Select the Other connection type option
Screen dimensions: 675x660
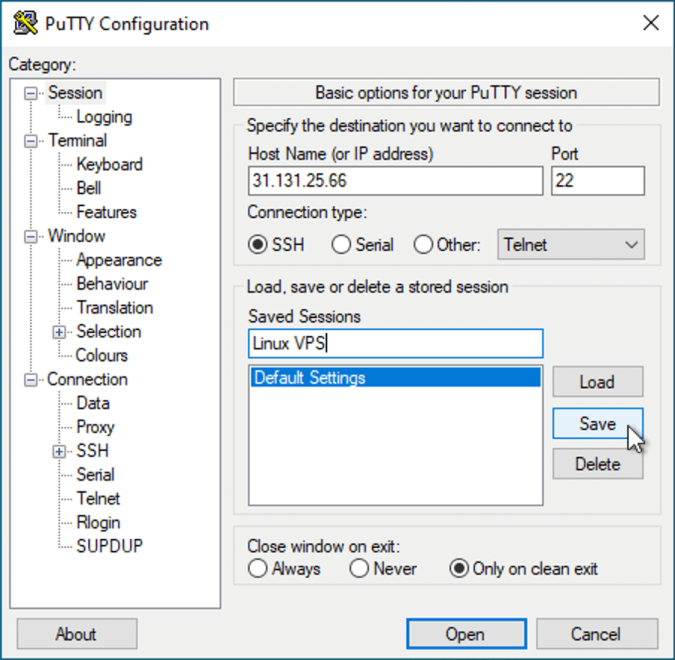point(423,244)
